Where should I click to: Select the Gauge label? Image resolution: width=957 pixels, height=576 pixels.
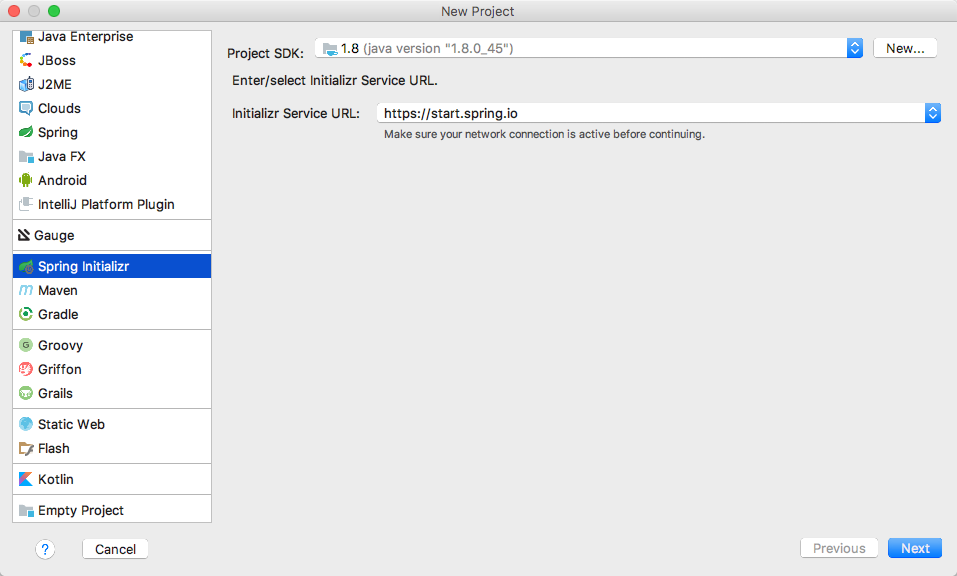(54, 236)
